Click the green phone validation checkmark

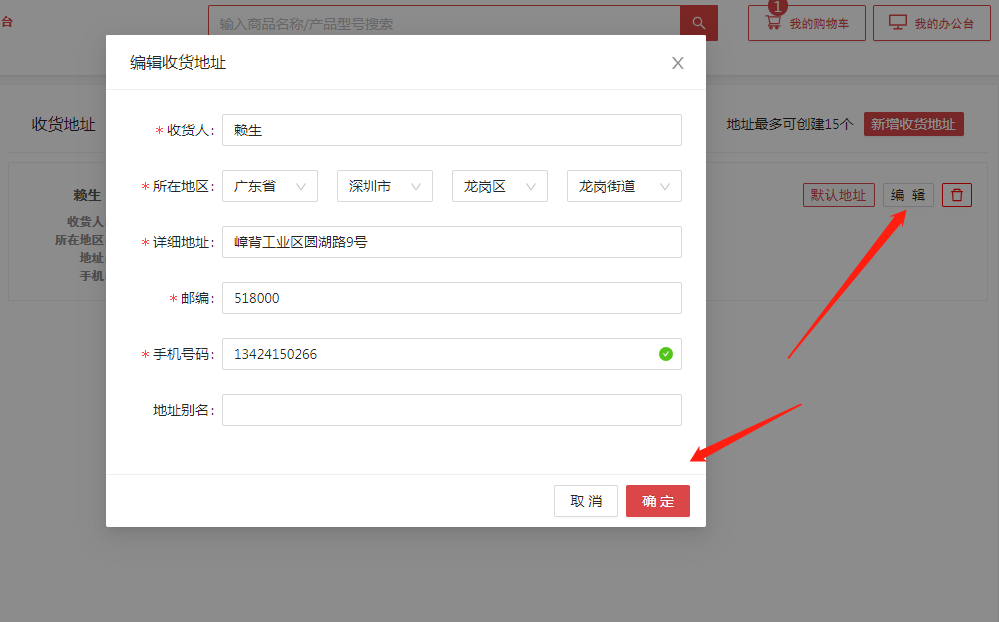[x=666, y=354]
